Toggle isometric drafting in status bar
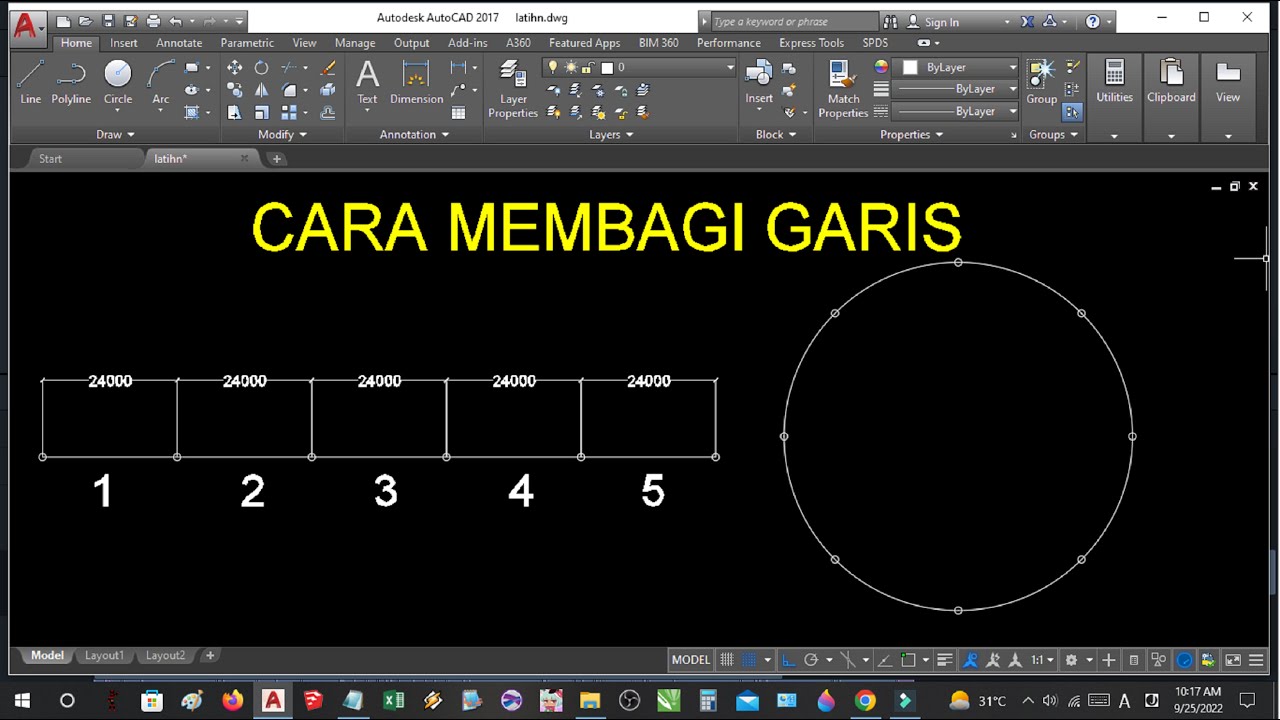 (x=848, y=660)
